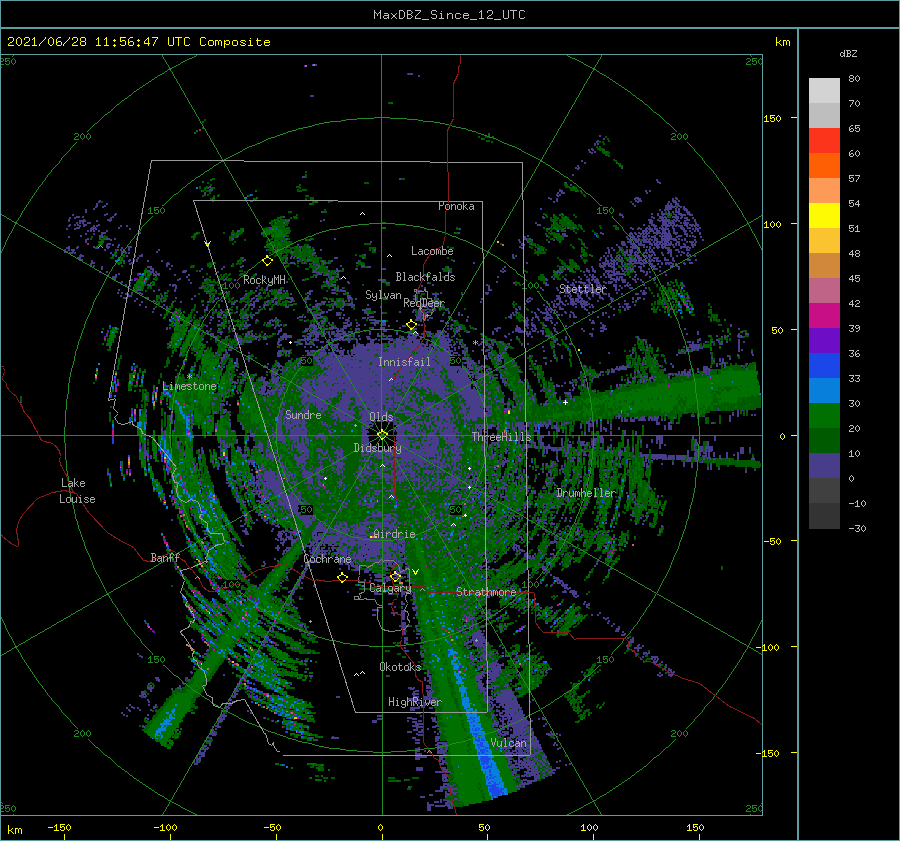Click the Olds city label
900x841 pixels.
(381, 417)
